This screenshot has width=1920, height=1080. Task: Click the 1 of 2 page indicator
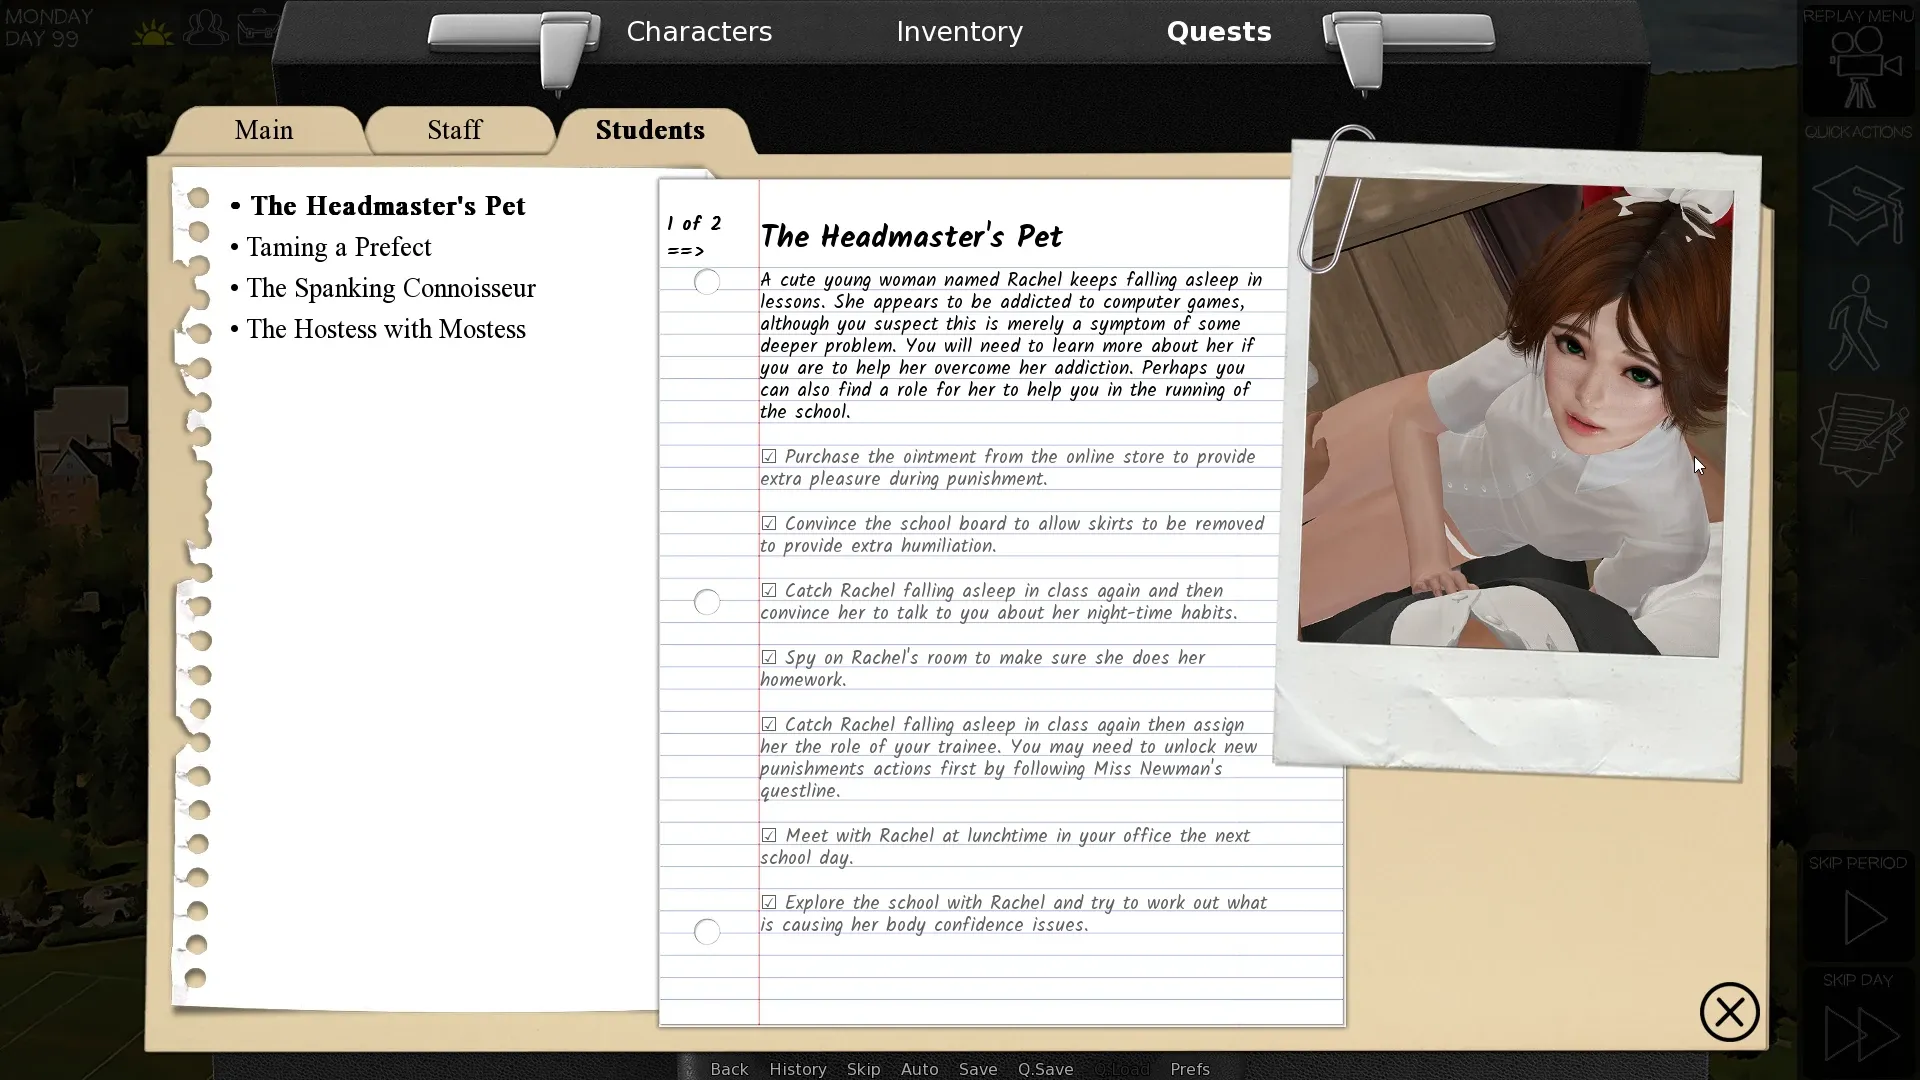(x=694, y=223)
